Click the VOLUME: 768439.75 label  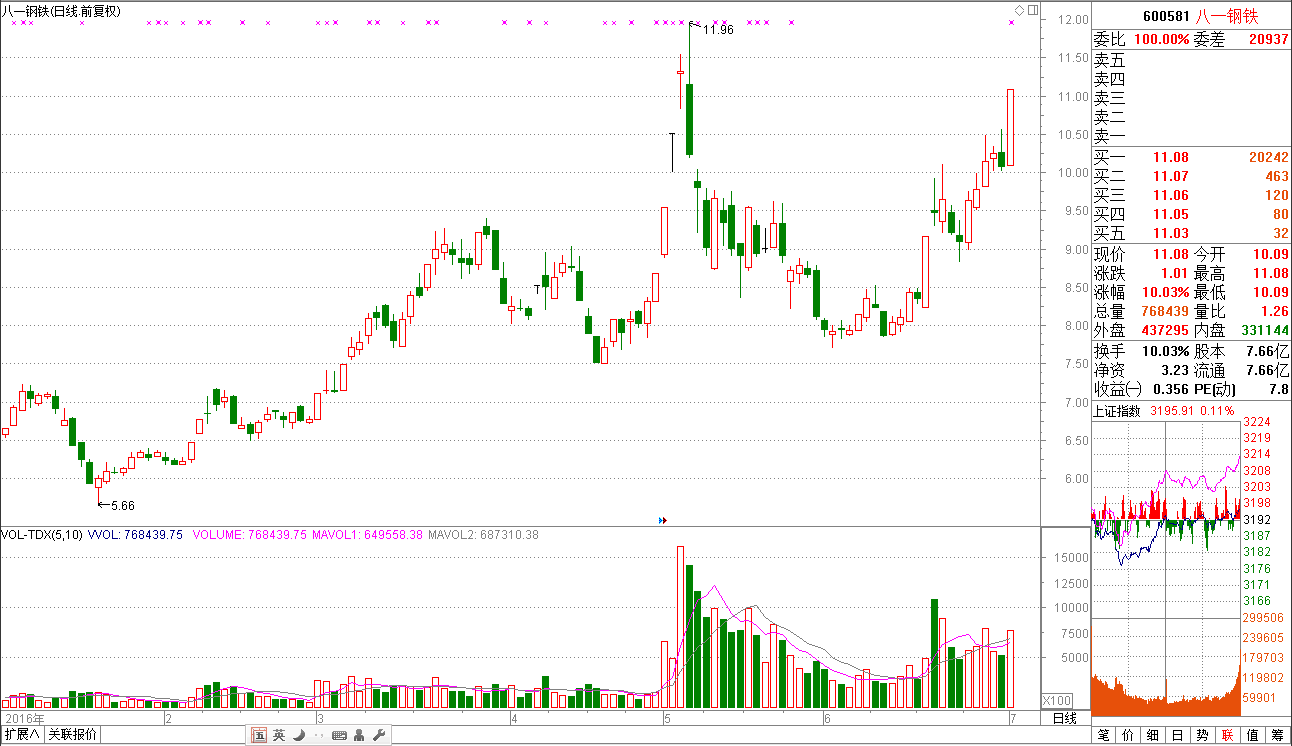point(249,535)
